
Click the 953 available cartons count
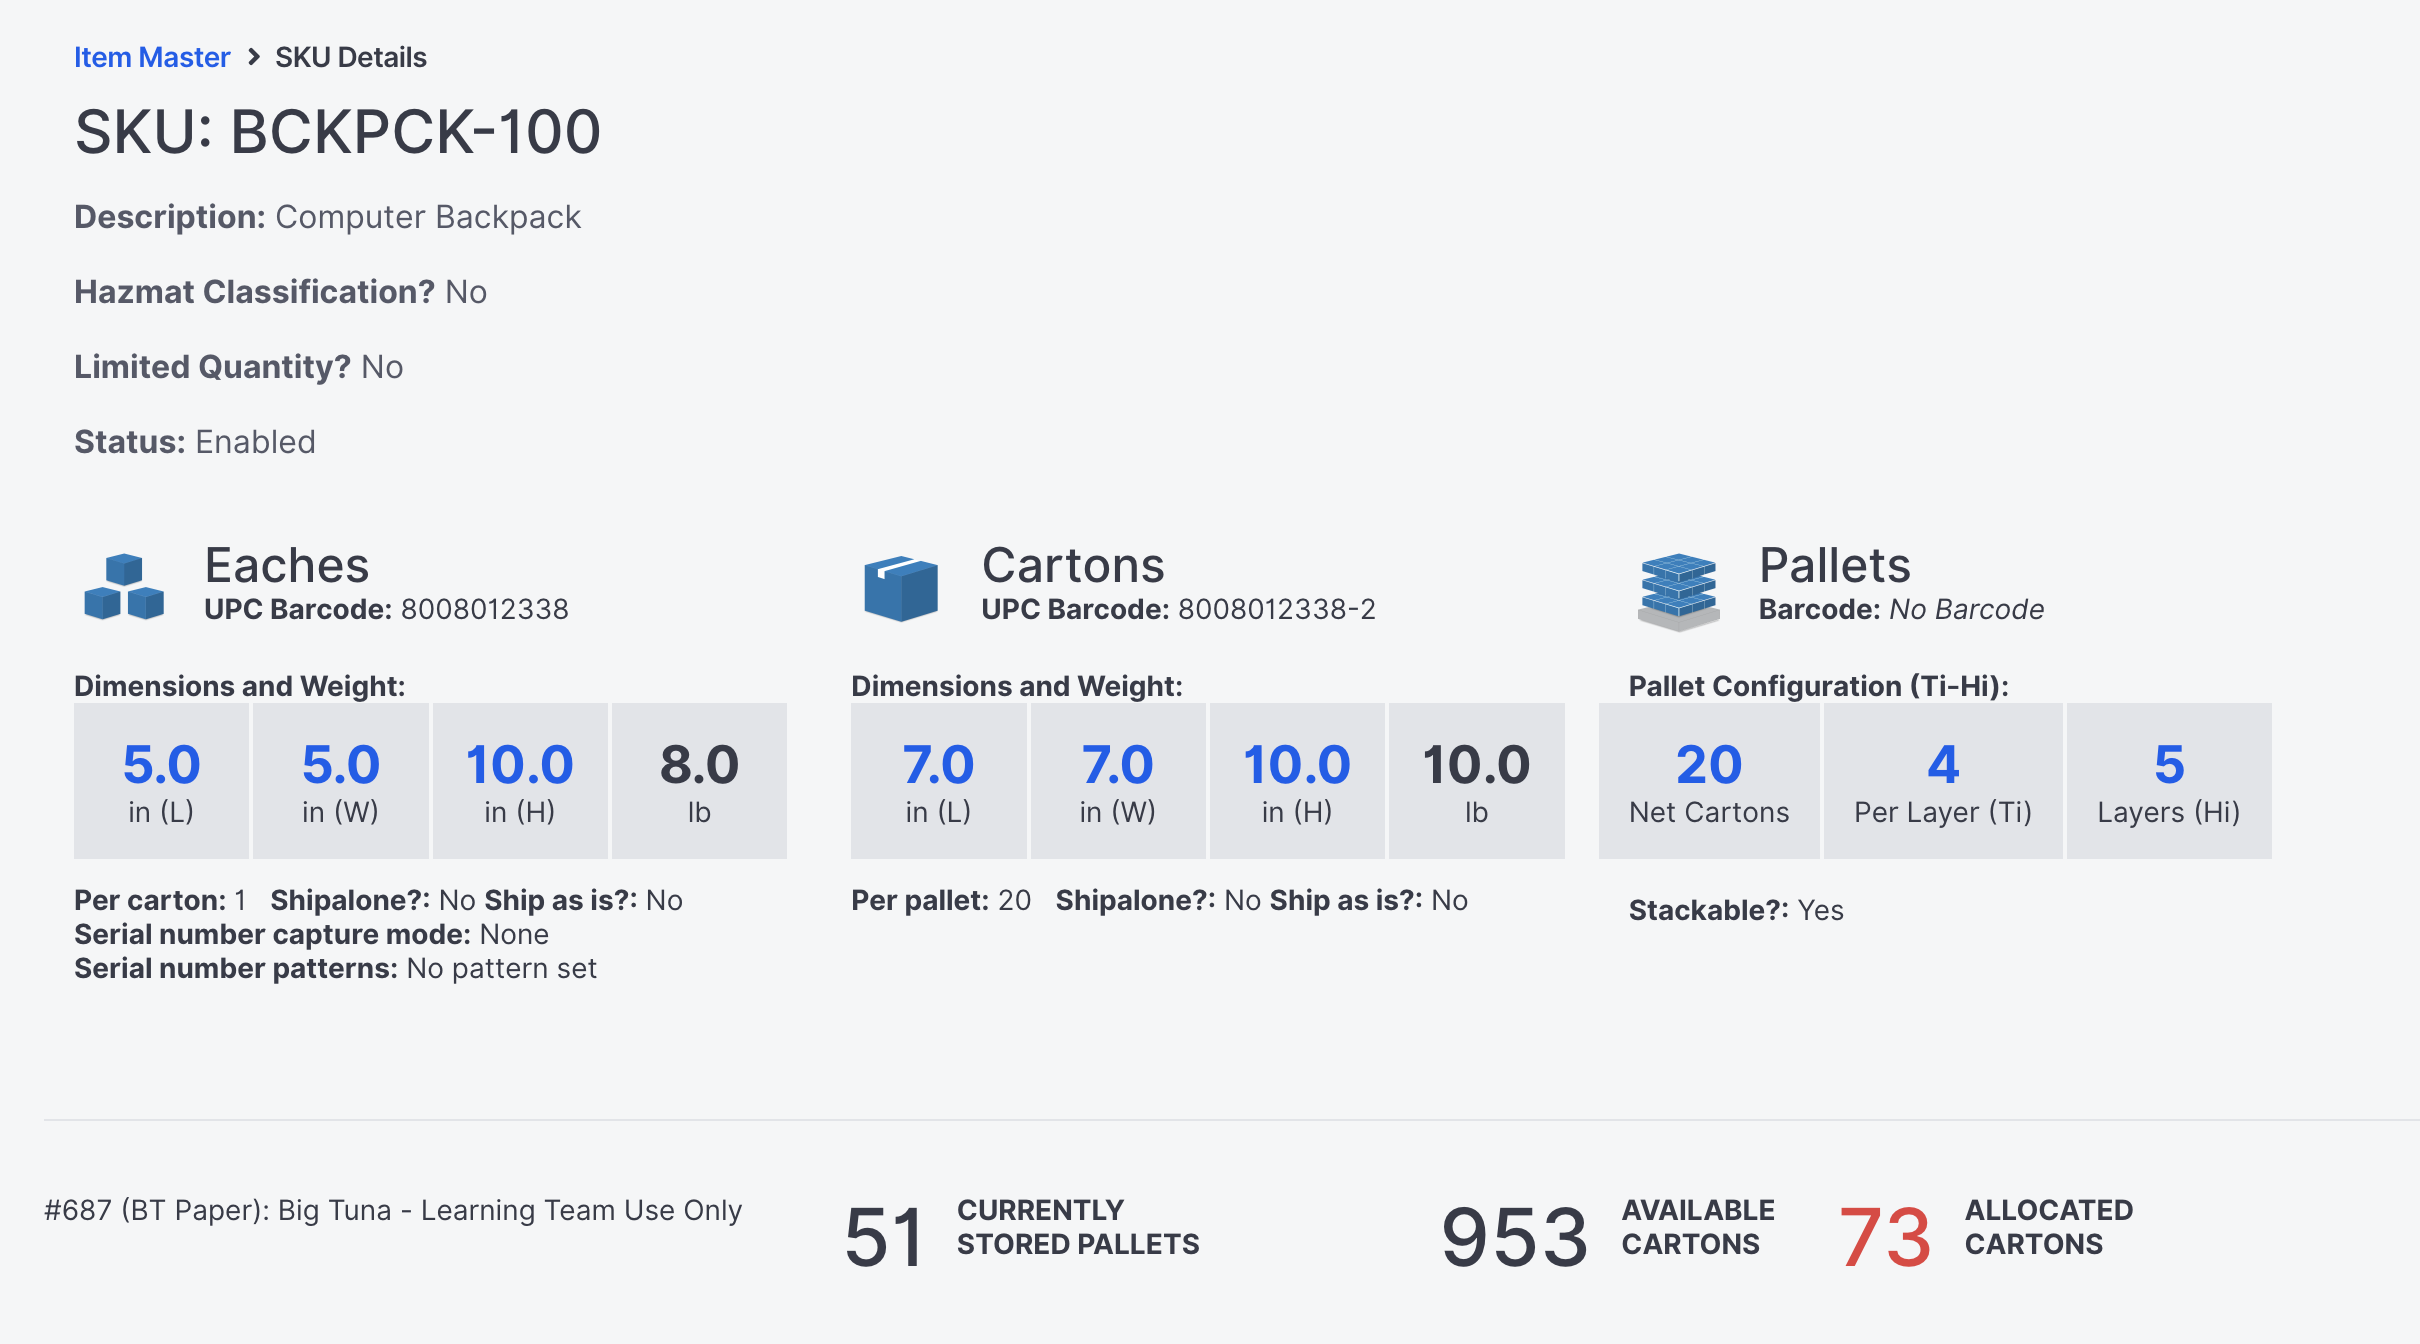coord(1514,1236)
